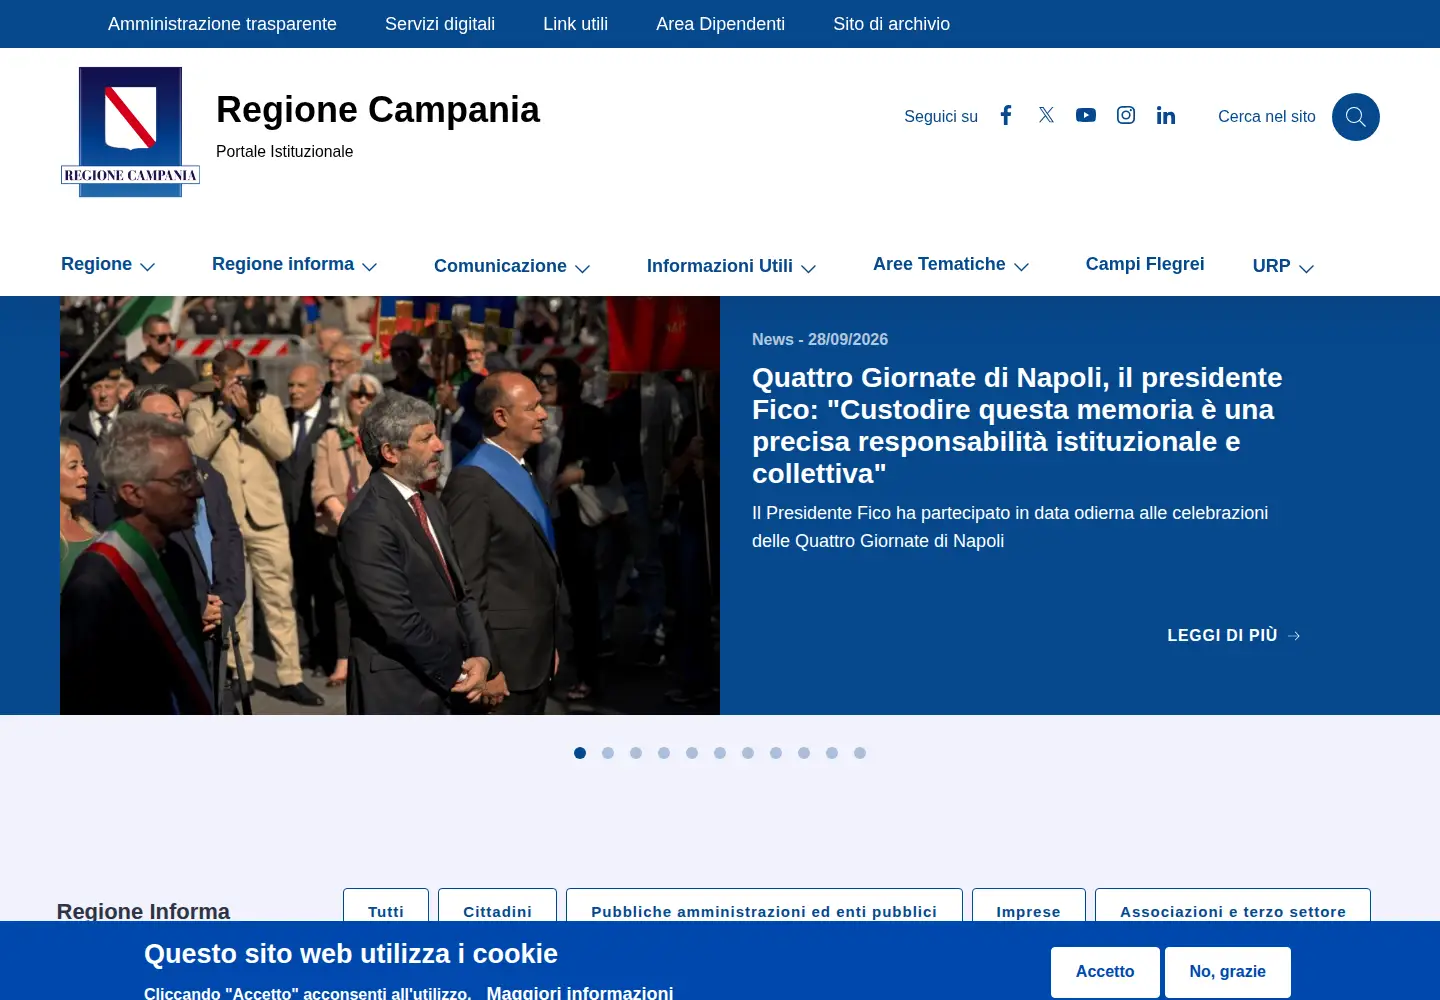The width and height of the screenshot is (1440, 1000).
Task: Select the Imprese filter tab
Action: click(1028, 906)
